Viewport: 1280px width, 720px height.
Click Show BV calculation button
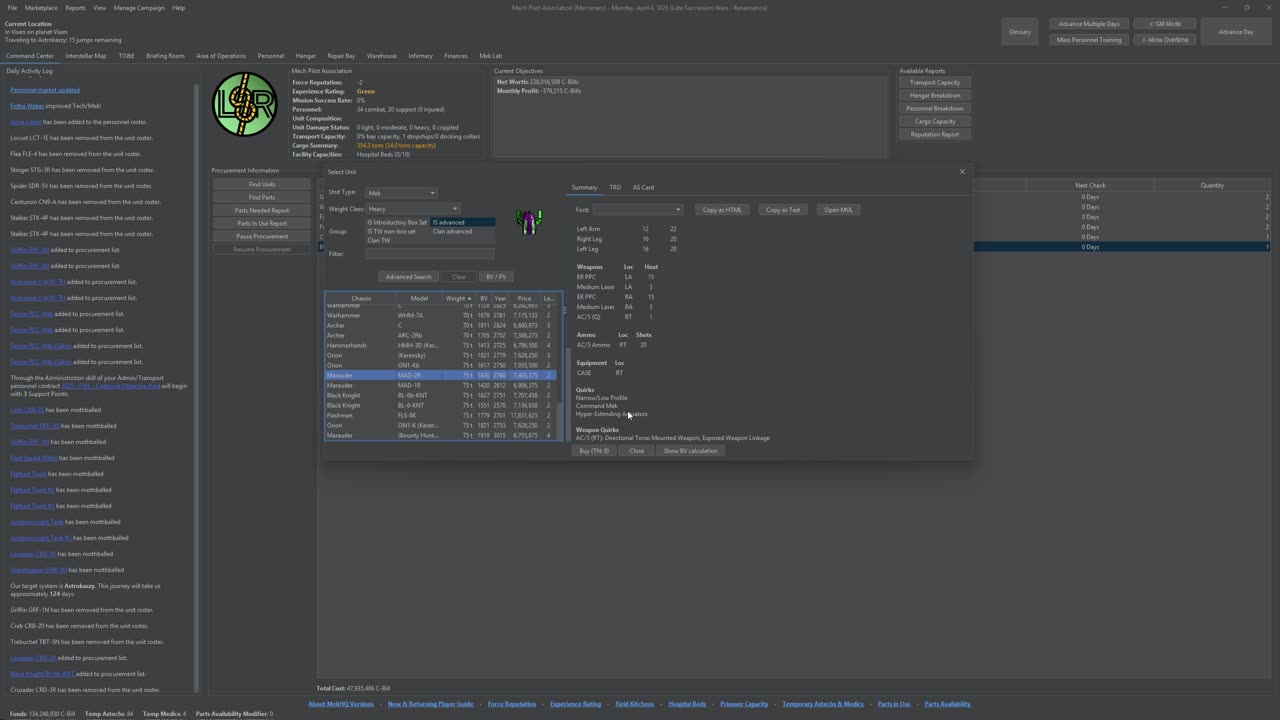tap(690, 451)
